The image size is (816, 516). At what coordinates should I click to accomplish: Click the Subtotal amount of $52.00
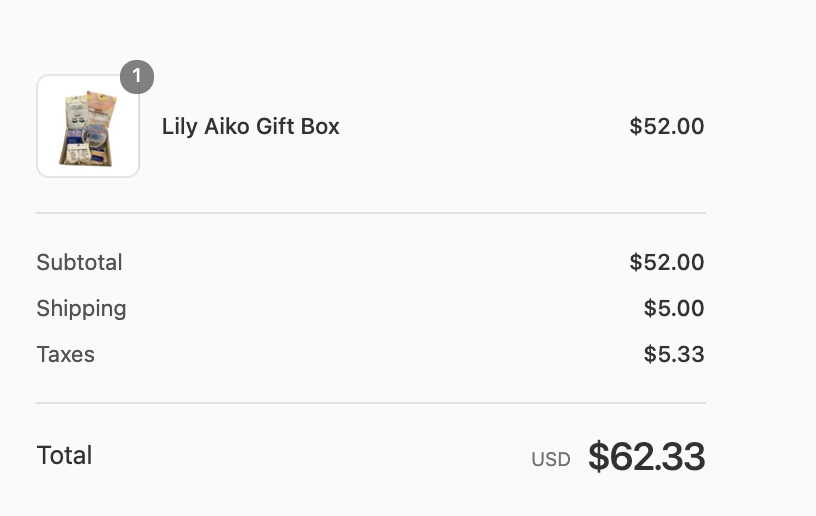[666, 263]
